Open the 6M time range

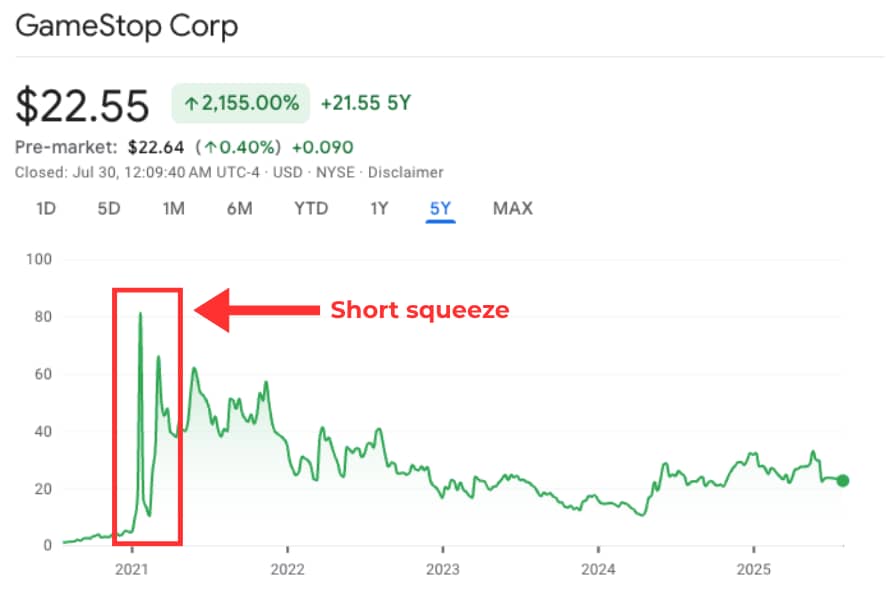click(x=239, y=209)
